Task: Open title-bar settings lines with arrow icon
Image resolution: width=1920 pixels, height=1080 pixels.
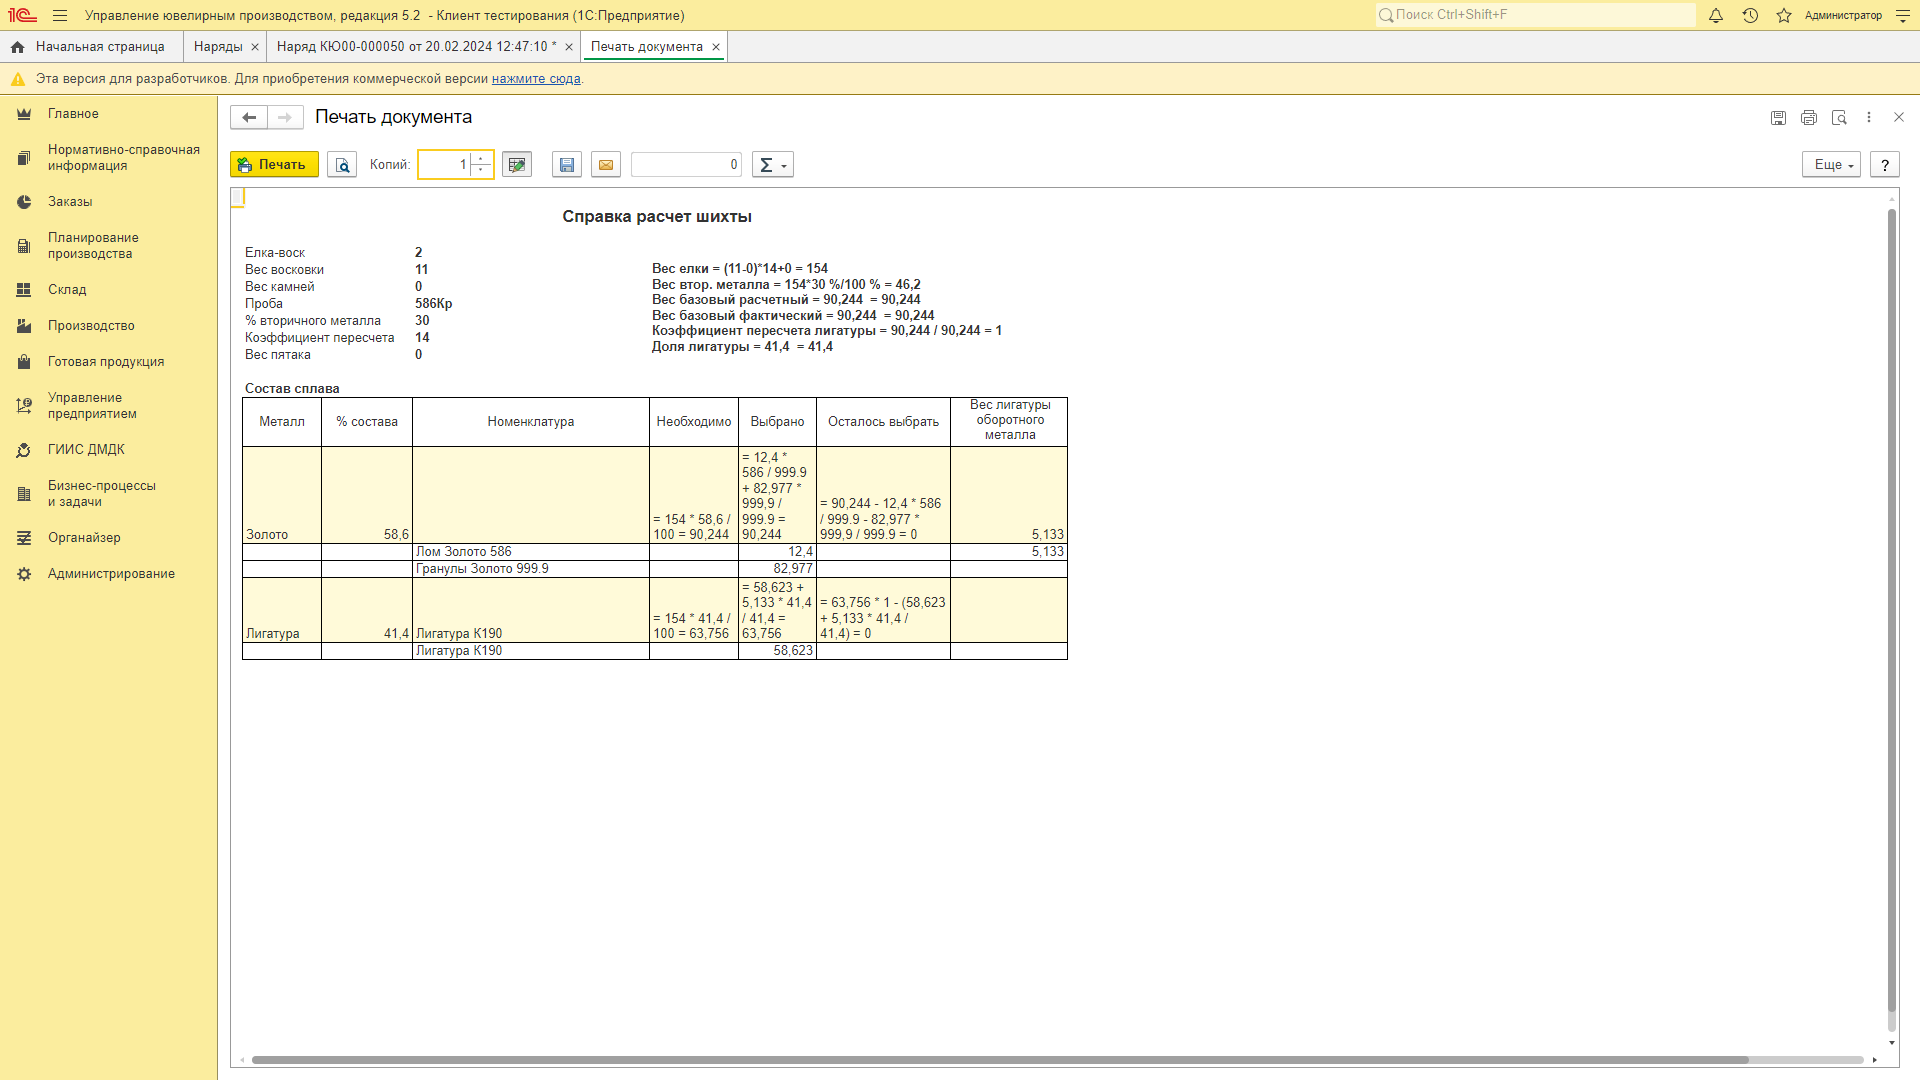Action: pyautogui.click(x=1903, y=15)
